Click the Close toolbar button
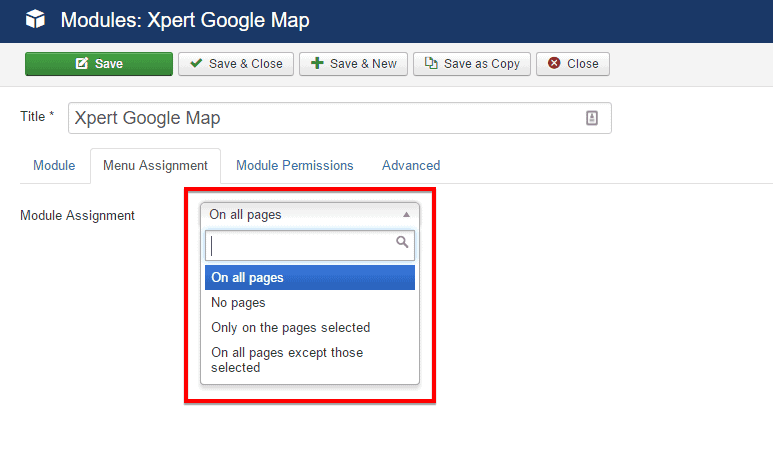Screen dimensions: 773x449 572,64
